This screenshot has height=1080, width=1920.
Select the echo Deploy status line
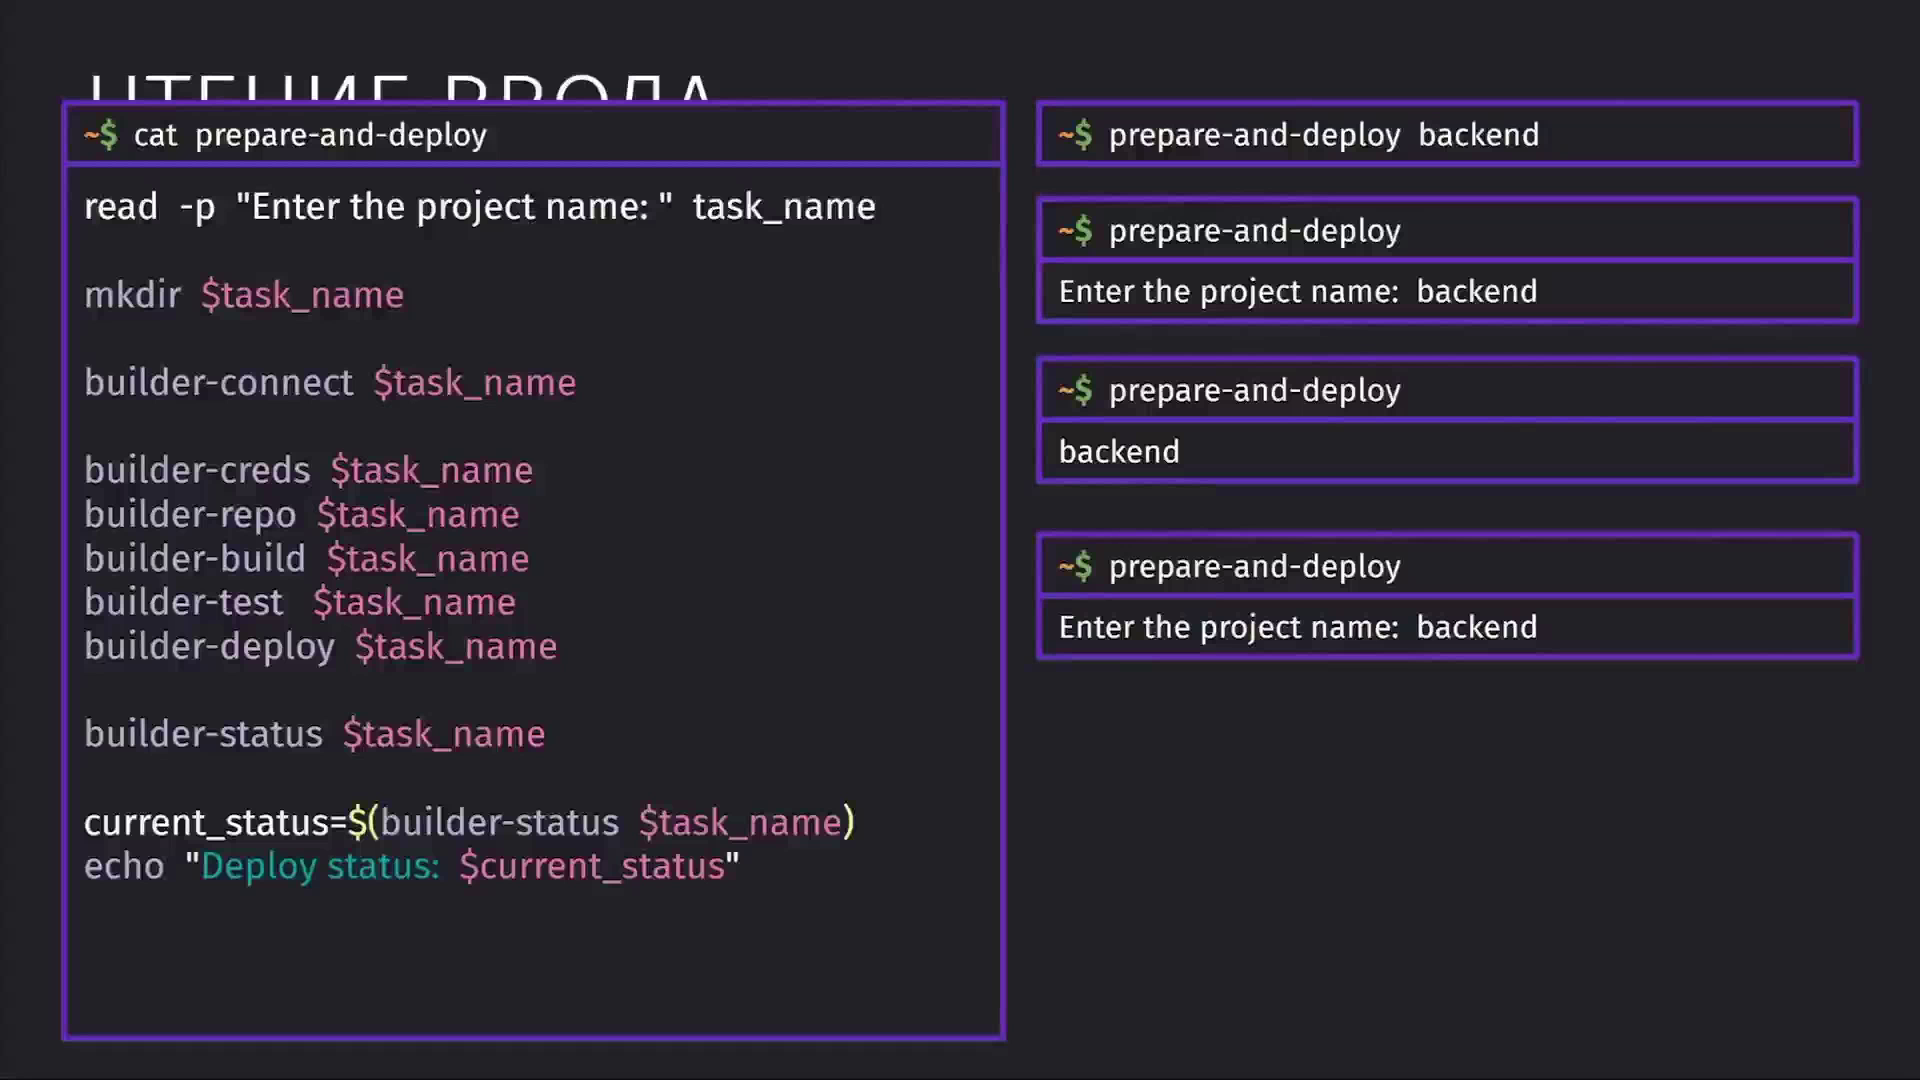click(411, 866)
